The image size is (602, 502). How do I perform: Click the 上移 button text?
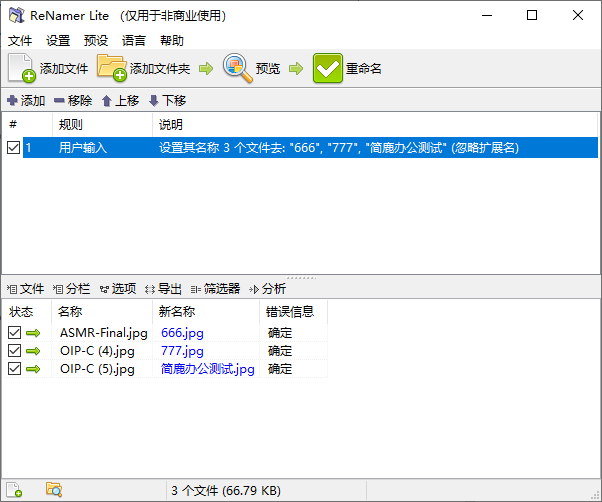(x=127, y=101)
